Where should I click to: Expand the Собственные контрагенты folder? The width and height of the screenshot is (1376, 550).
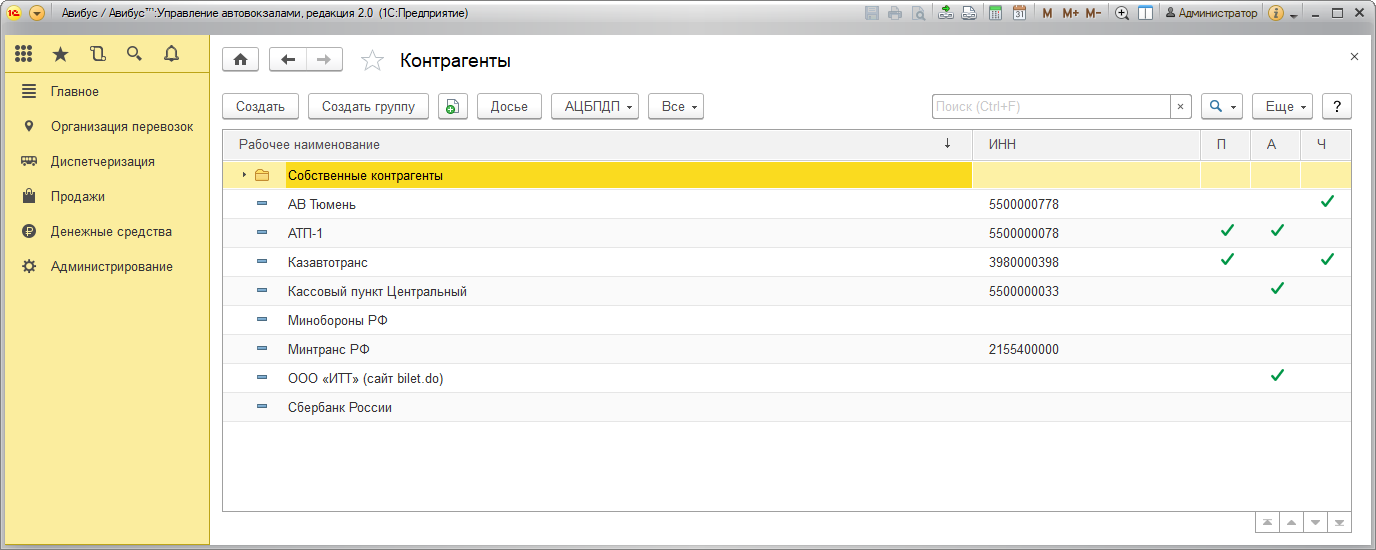click(x=244, y=175)
